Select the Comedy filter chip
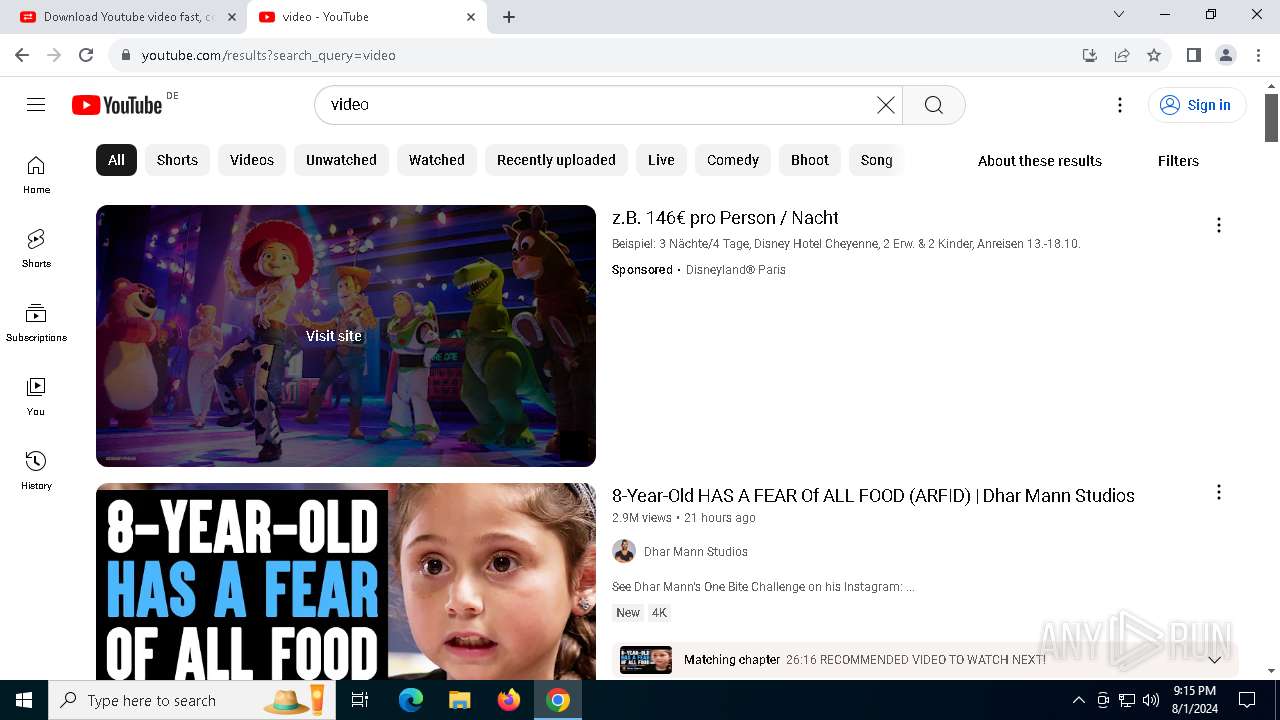Image resolution: width=1280 pixels, height=720 pixels. [733, 160]
